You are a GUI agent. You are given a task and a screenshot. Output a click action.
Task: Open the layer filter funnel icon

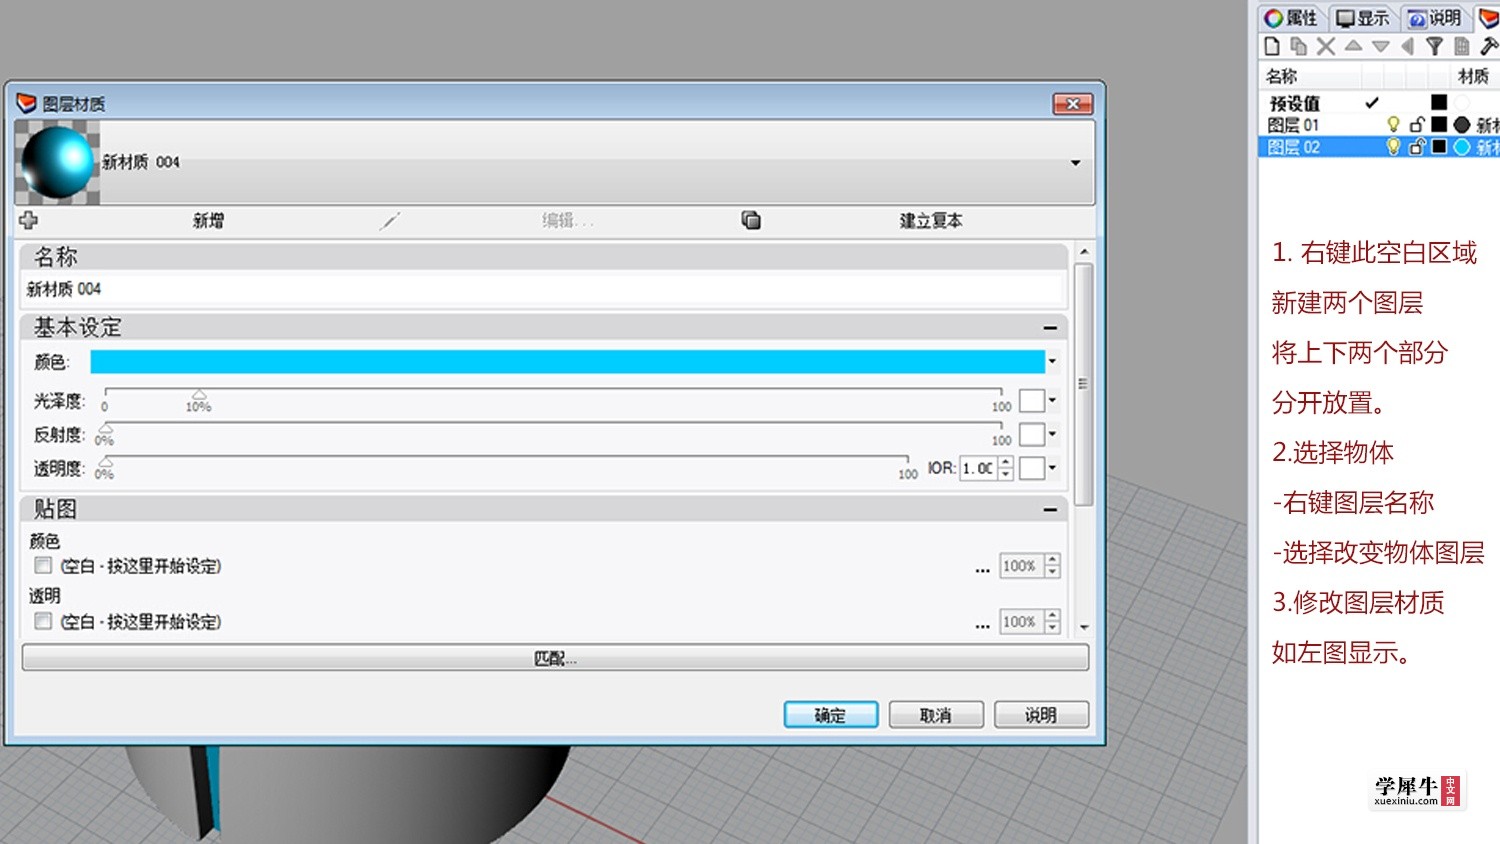coord(1435,46)
